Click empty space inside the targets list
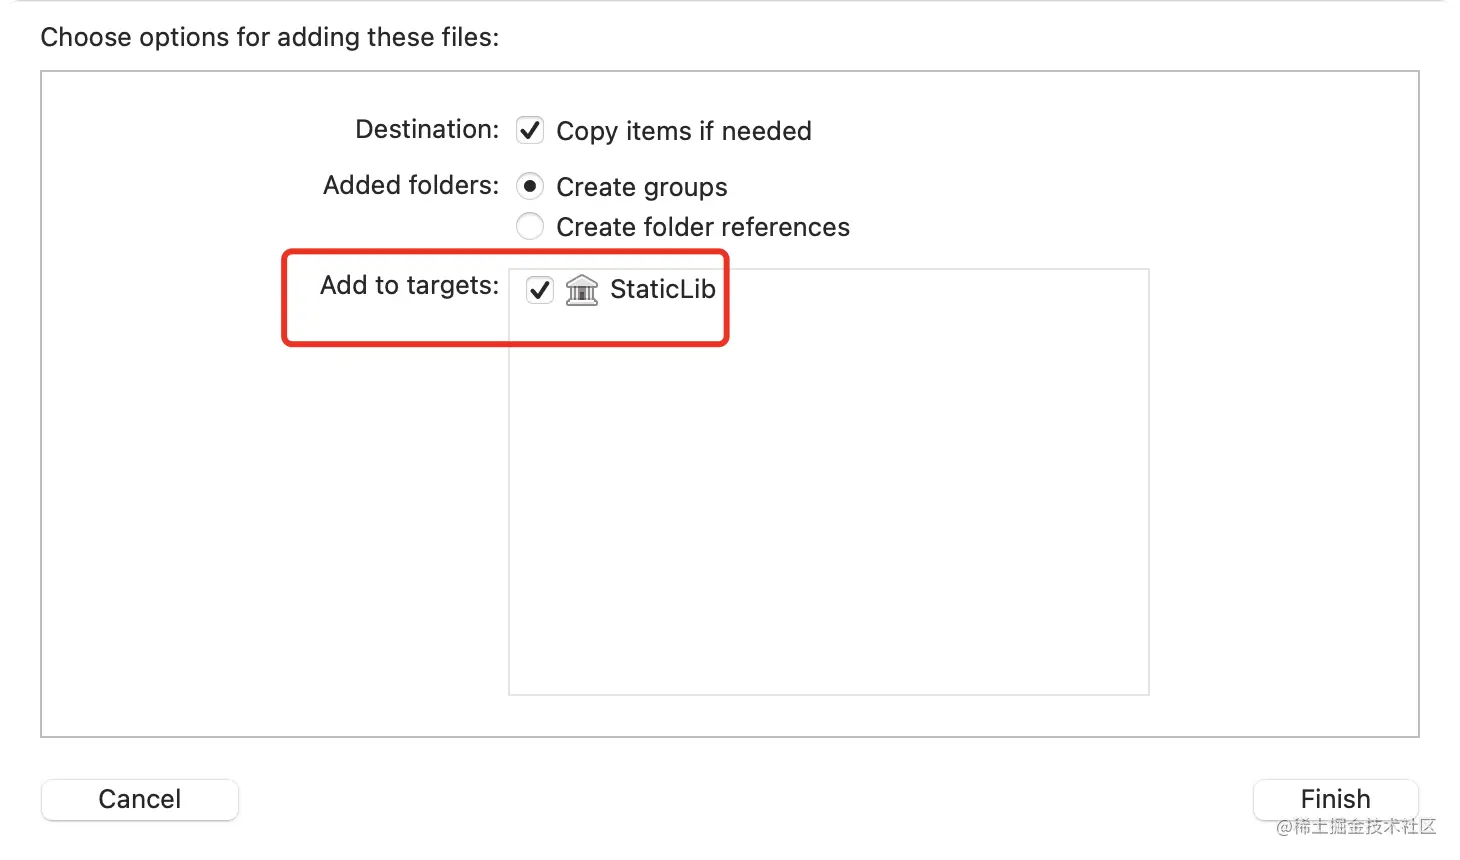Screen dimensions: 1460x860 click(x=828, y=500)
